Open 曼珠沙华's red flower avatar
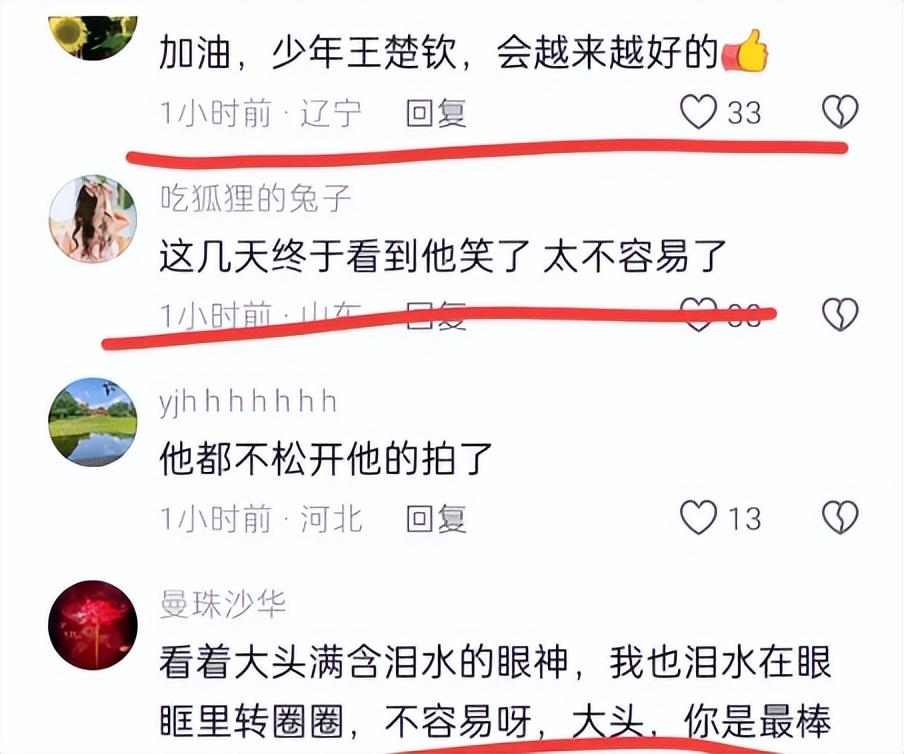 pos(93,625)
